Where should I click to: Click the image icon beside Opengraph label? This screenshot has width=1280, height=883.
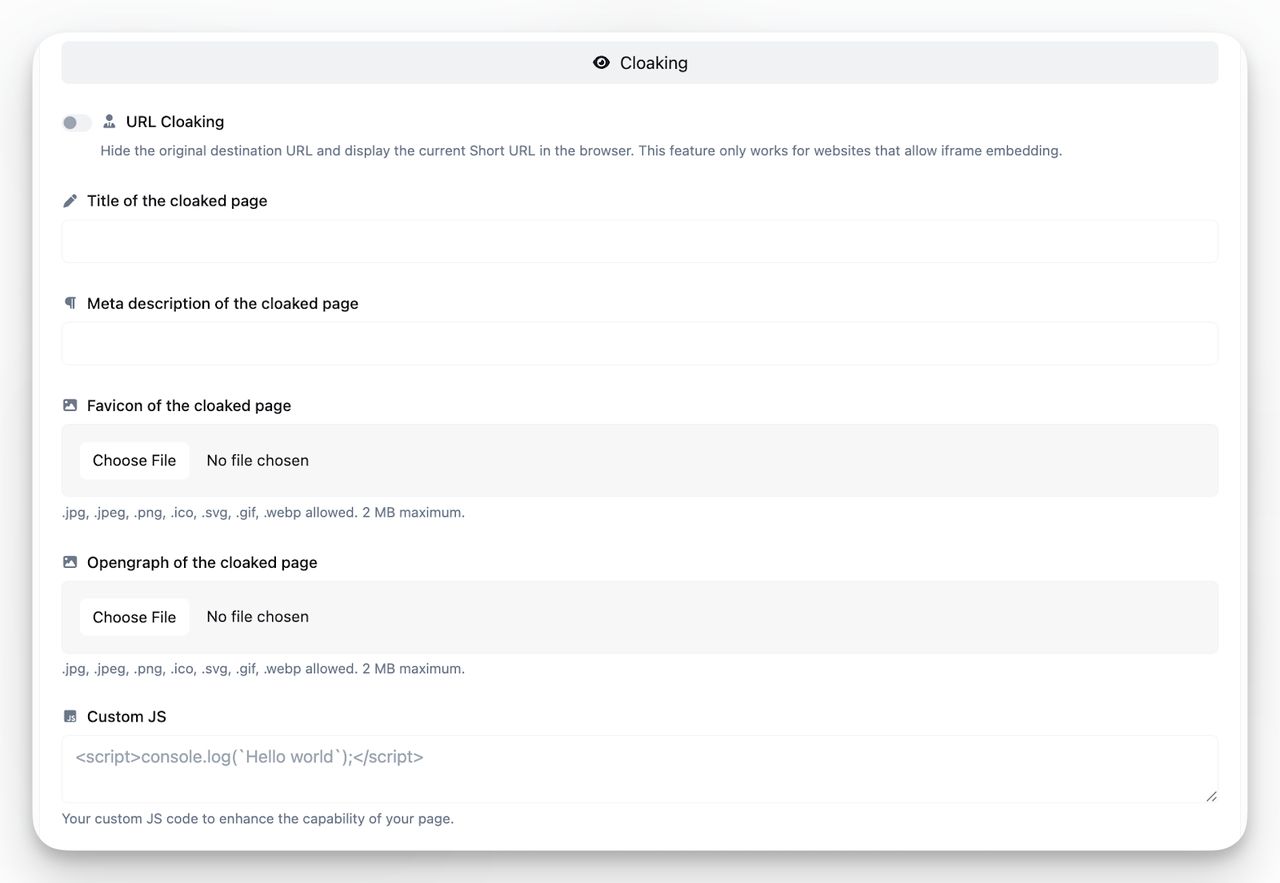(x=69, y=561)
